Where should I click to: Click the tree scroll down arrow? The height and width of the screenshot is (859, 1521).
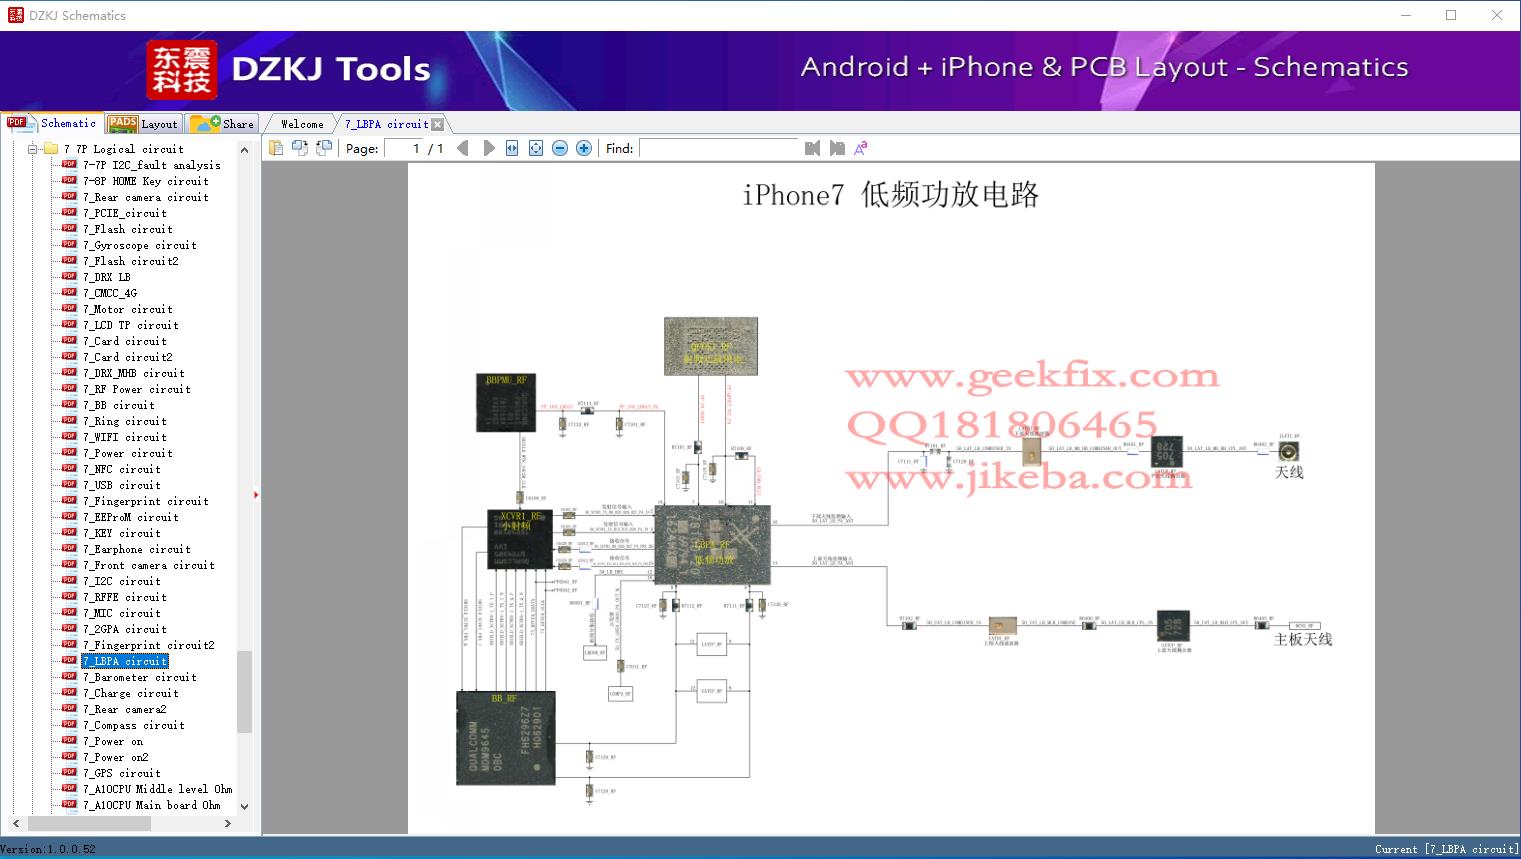245,806
